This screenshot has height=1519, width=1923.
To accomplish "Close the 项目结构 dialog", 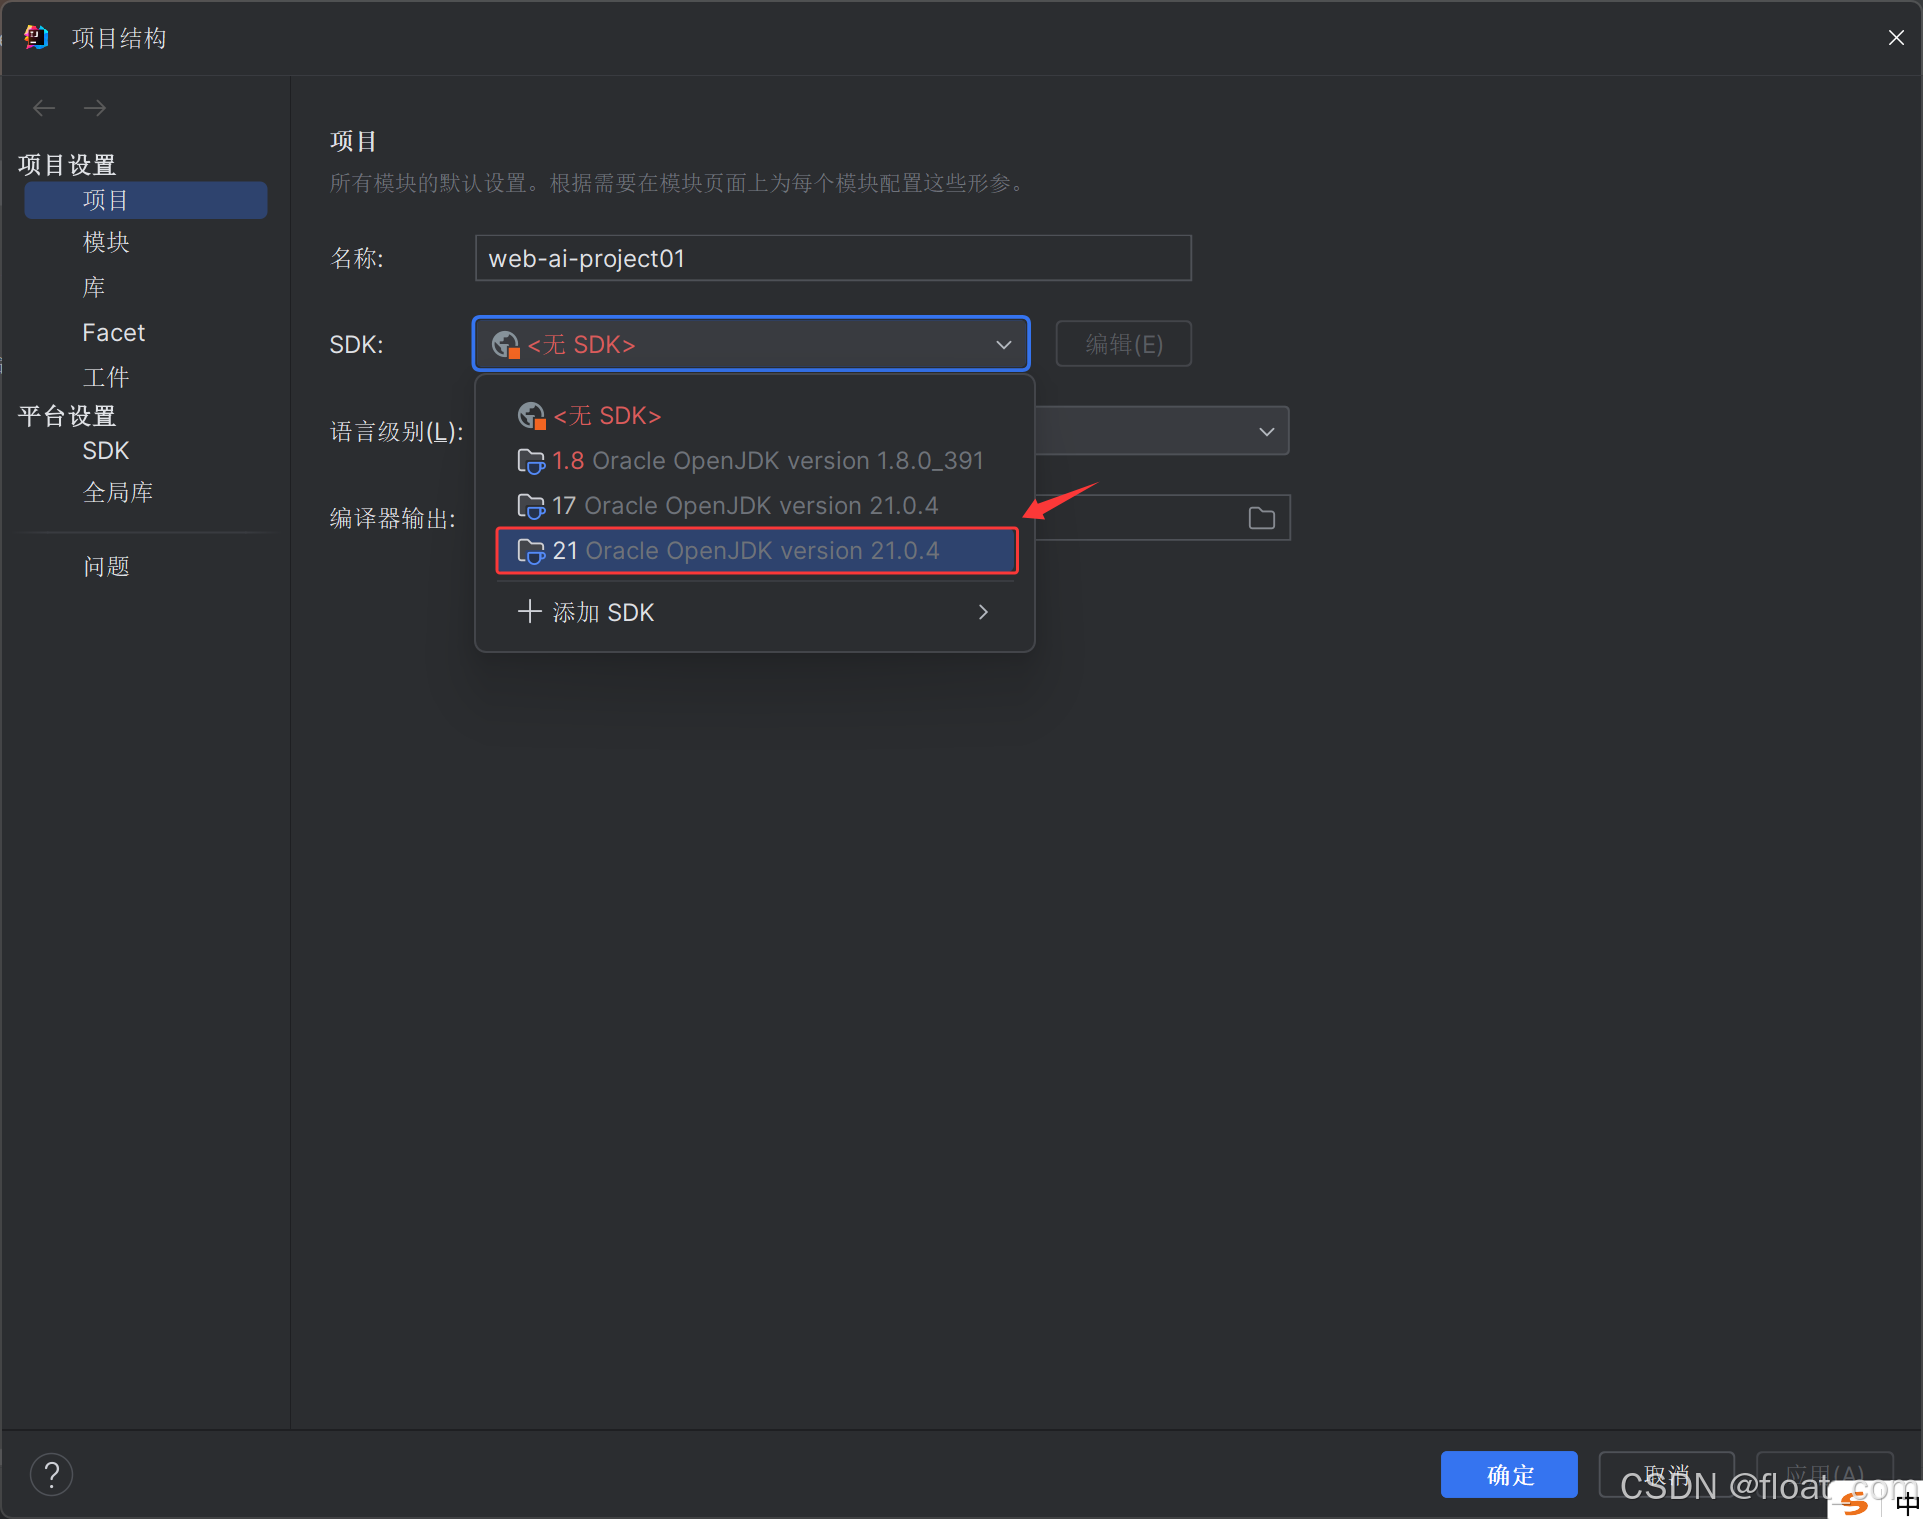I will click(1895, 38).
